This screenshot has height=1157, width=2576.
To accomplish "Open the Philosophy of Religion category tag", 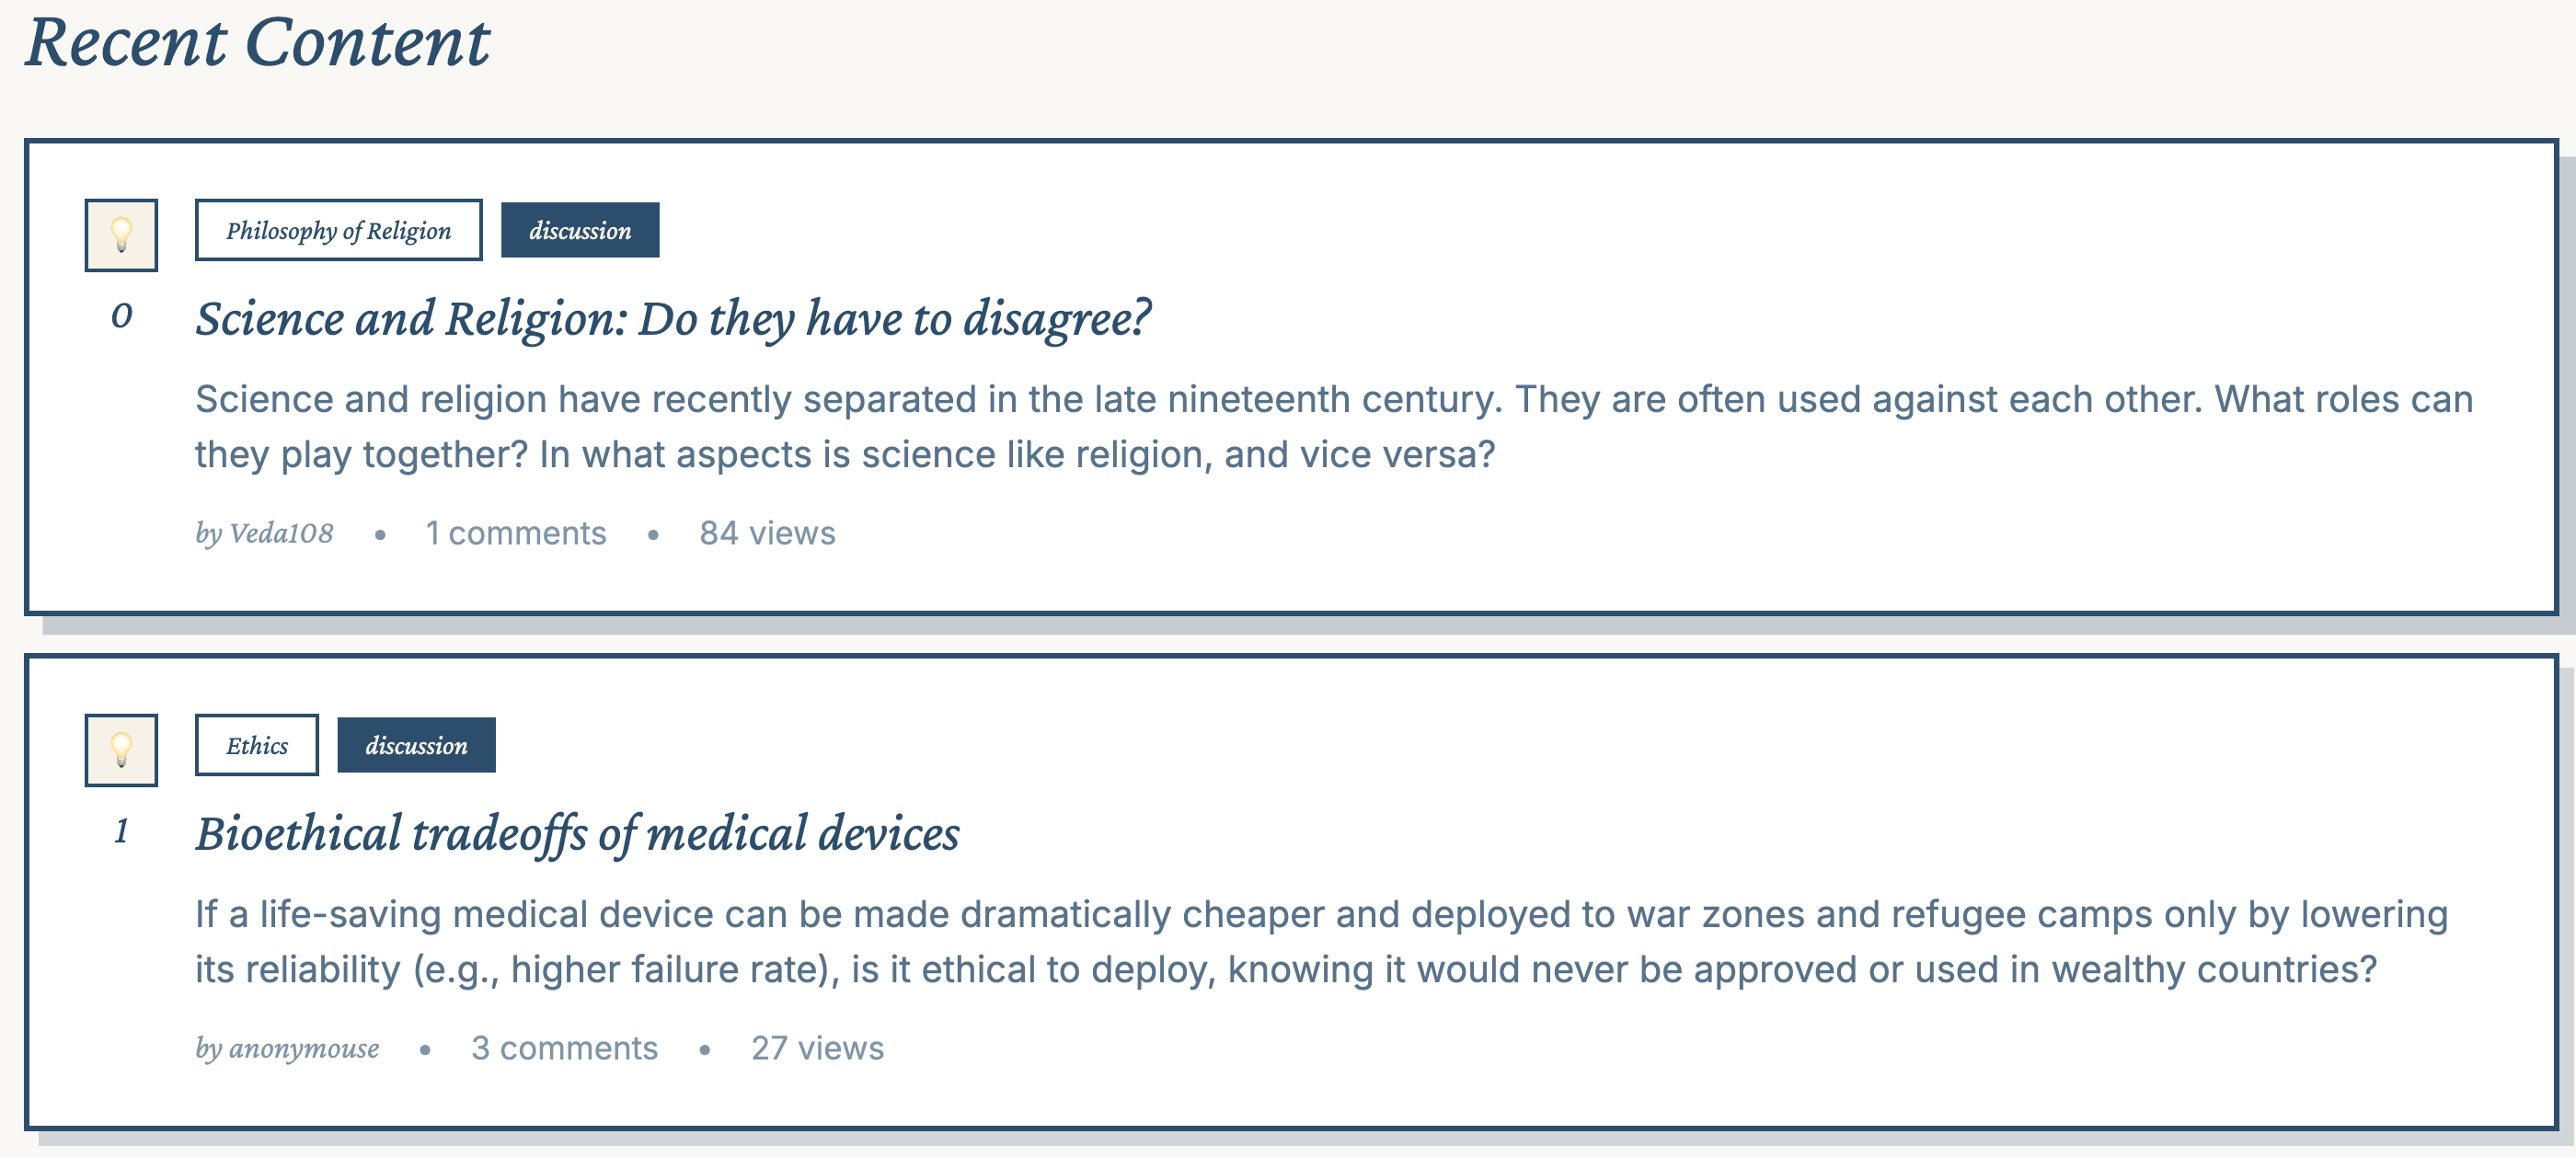I will coord(338,230).
